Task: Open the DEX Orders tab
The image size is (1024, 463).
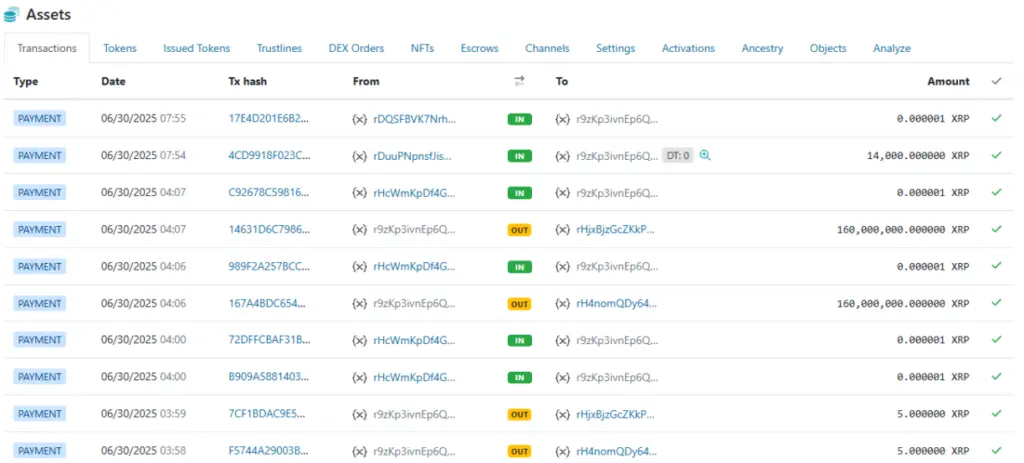Action: [356, 48]
